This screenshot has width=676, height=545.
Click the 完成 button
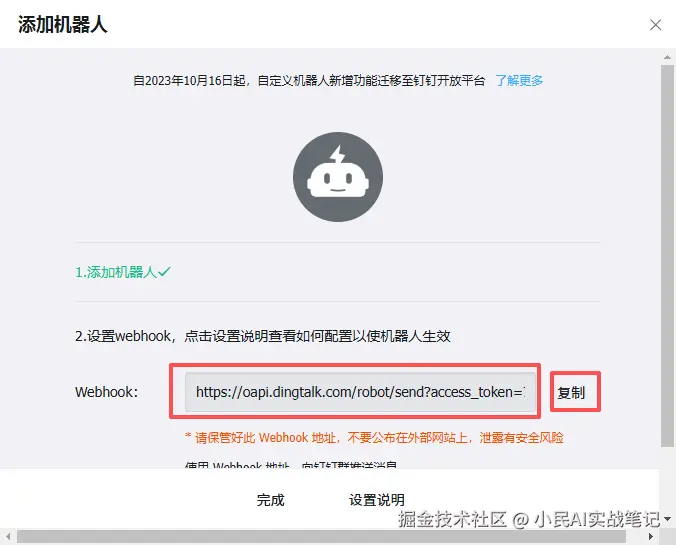point(271,500)
